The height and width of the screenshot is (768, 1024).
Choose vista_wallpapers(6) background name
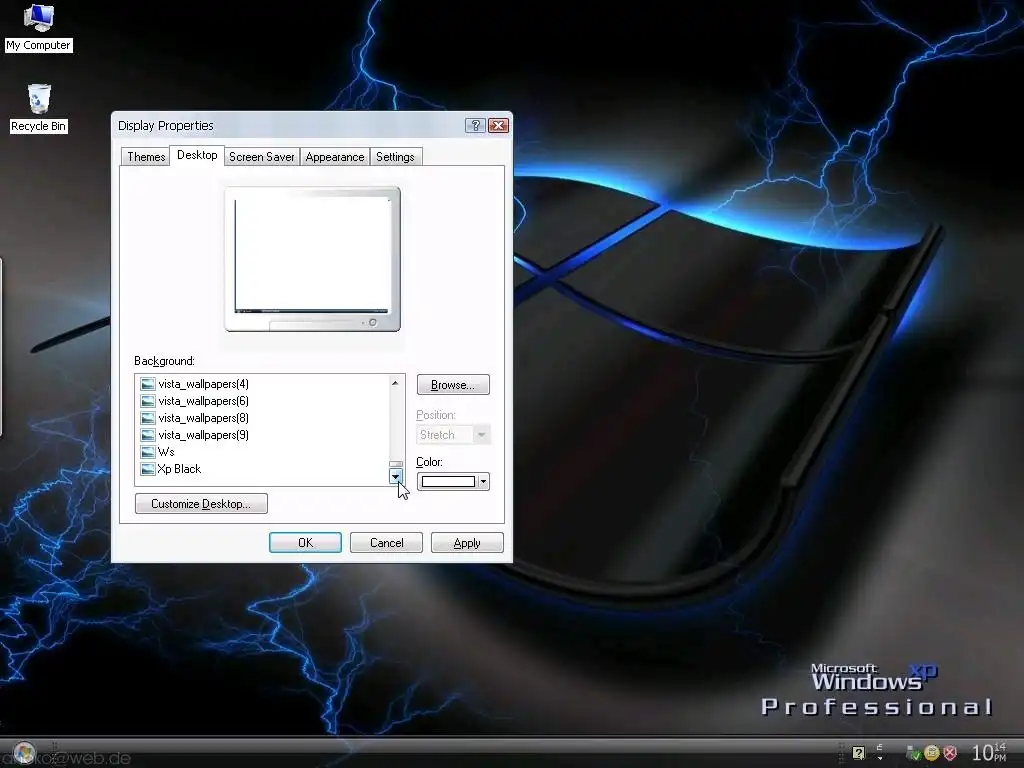203,401
